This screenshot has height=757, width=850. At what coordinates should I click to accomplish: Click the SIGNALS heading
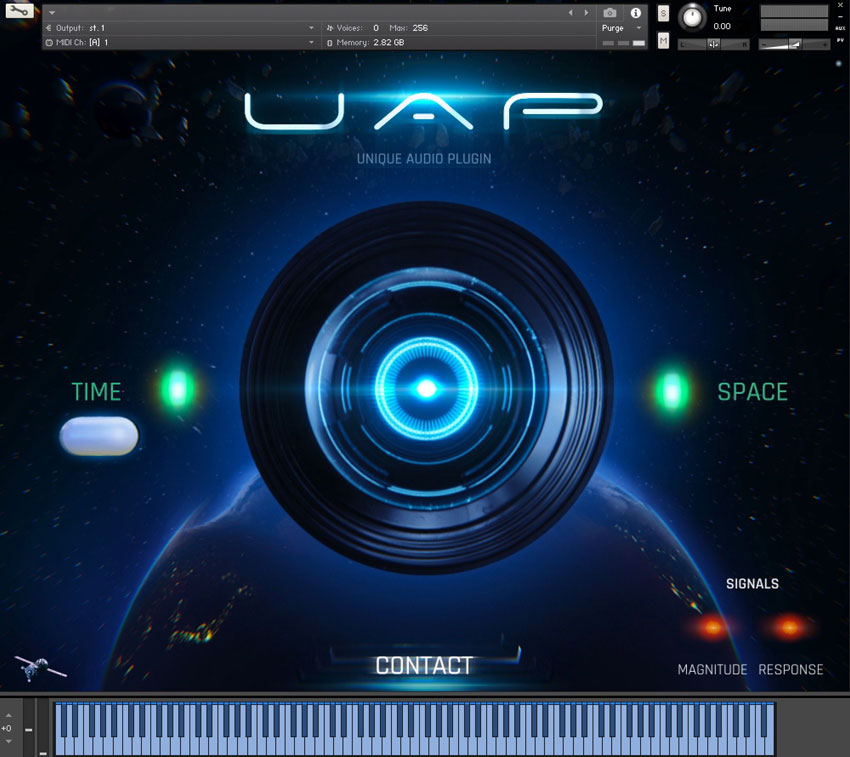[x=752, y=583]
